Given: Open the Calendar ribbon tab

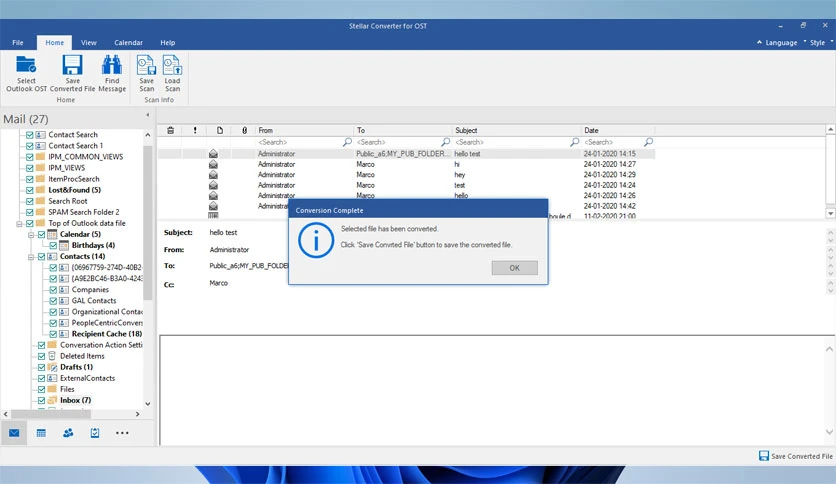Looking at the screenshot, I should [x=128, y=43].
